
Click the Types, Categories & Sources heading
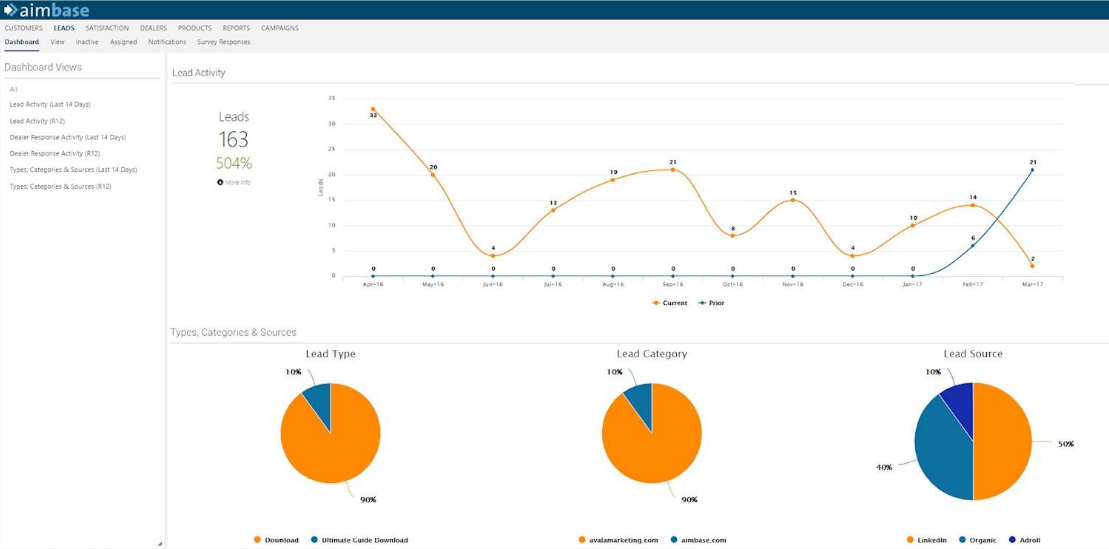tap(233, 332)
